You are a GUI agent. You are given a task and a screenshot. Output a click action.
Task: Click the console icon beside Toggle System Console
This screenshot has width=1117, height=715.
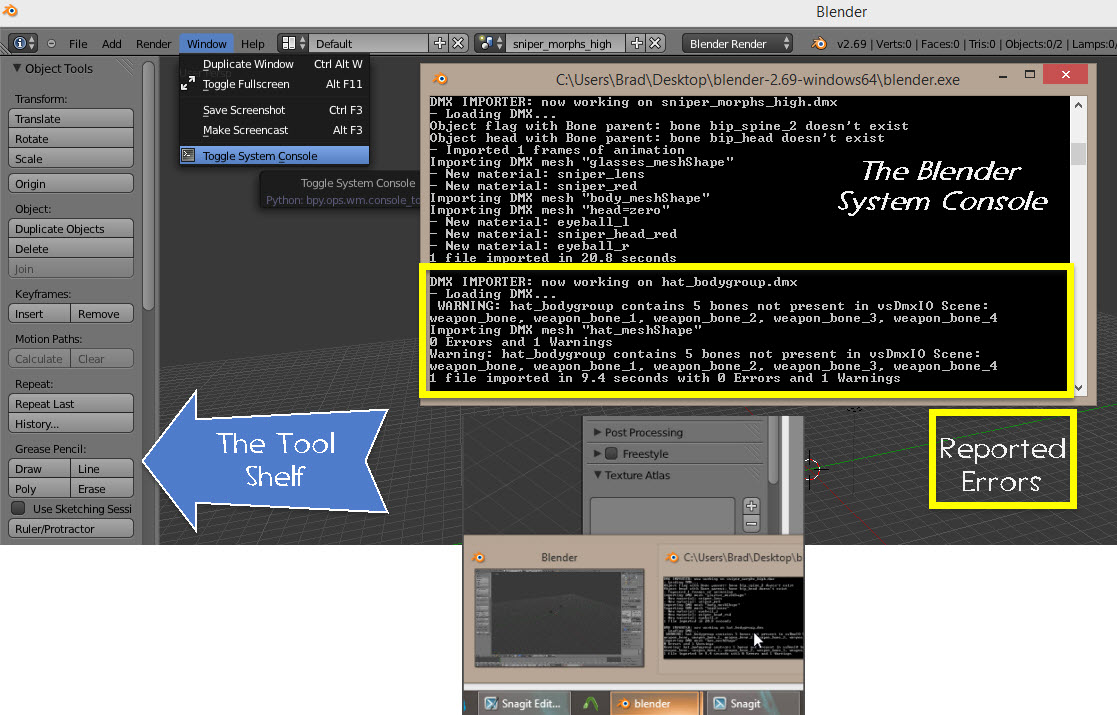(x=188, y=155)
